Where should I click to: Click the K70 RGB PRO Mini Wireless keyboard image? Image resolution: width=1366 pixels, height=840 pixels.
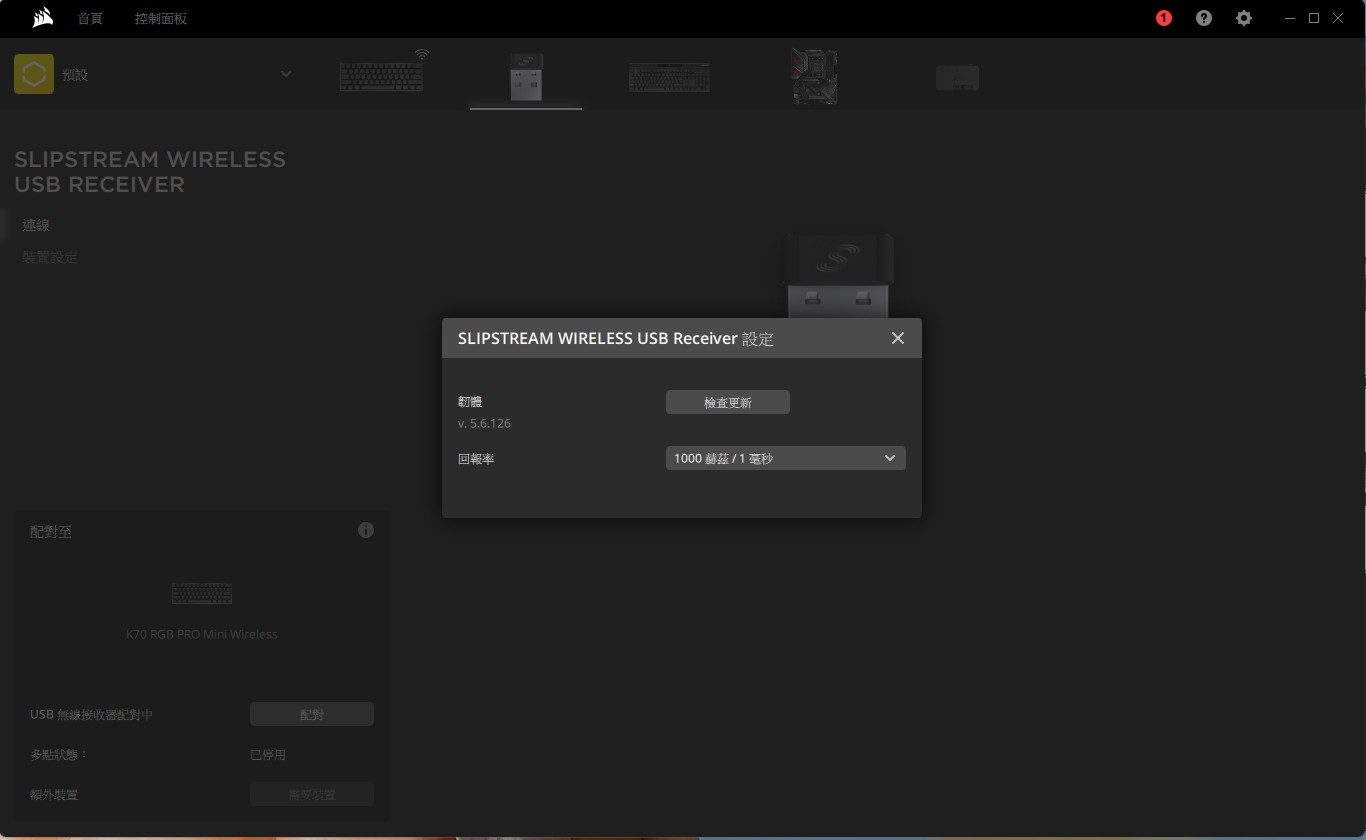point(202,593)
